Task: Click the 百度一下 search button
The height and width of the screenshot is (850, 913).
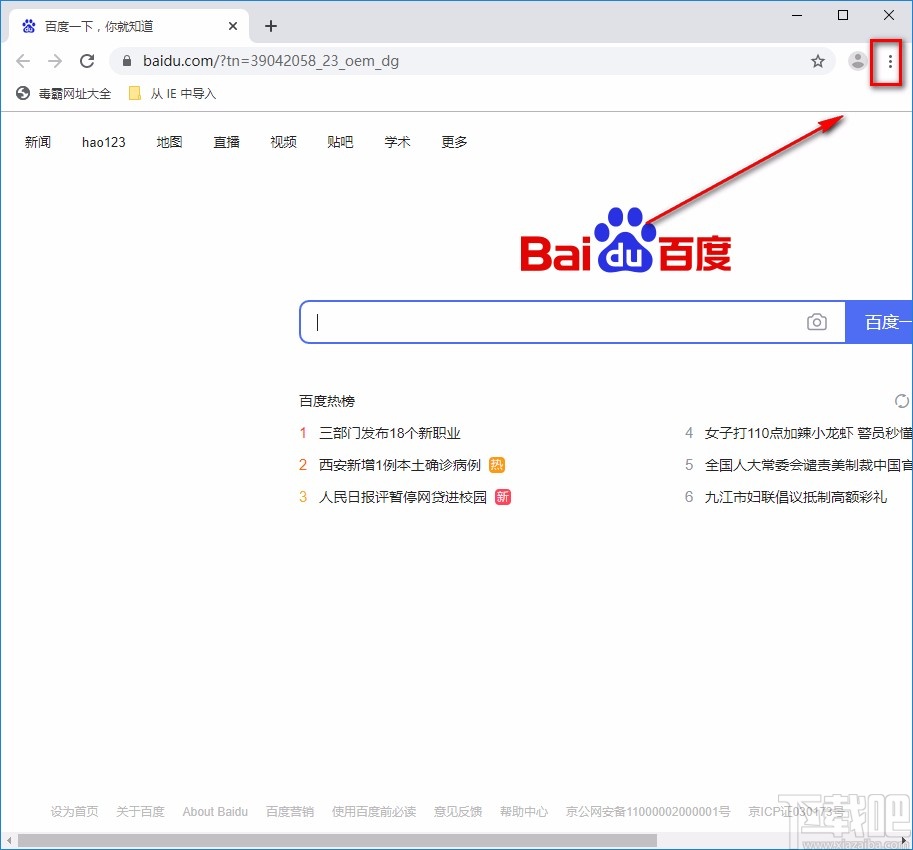Action: (x=879, y=322)
